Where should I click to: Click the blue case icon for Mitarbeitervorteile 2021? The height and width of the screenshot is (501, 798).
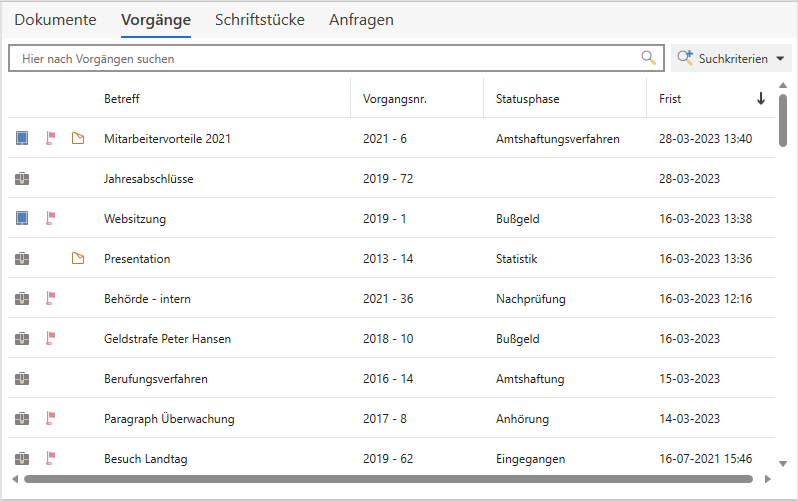pos(22,138)
